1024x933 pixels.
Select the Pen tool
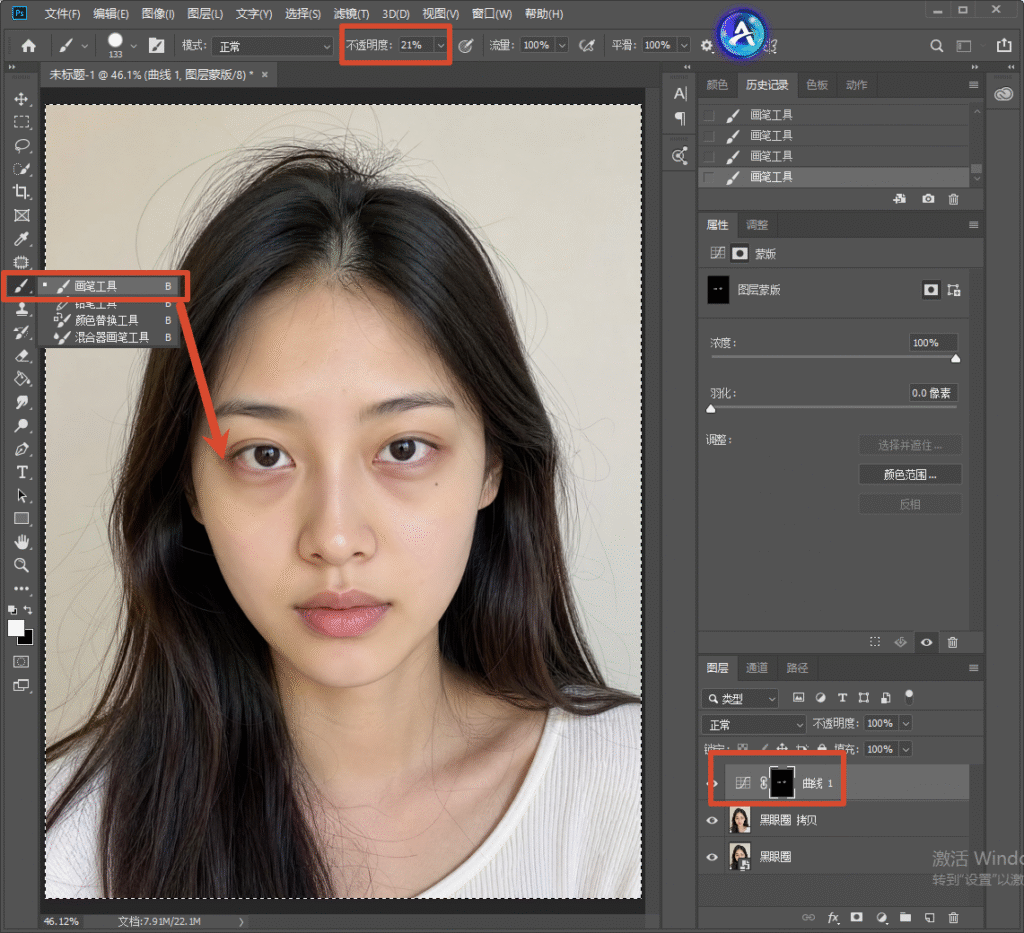pos(21,449)
